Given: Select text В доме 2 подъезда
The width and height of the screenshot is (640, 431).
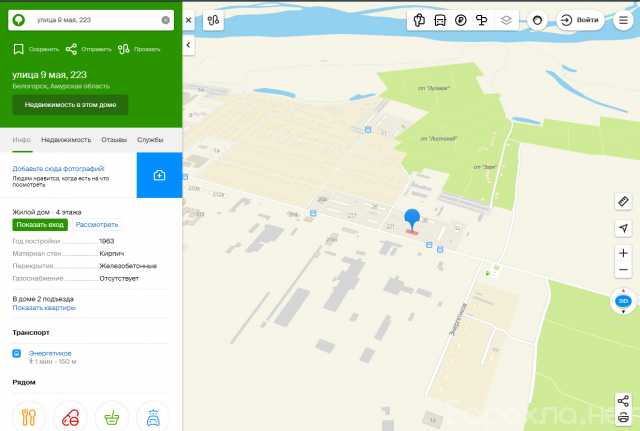Looking at the screenshot, I should click(43, 299).
